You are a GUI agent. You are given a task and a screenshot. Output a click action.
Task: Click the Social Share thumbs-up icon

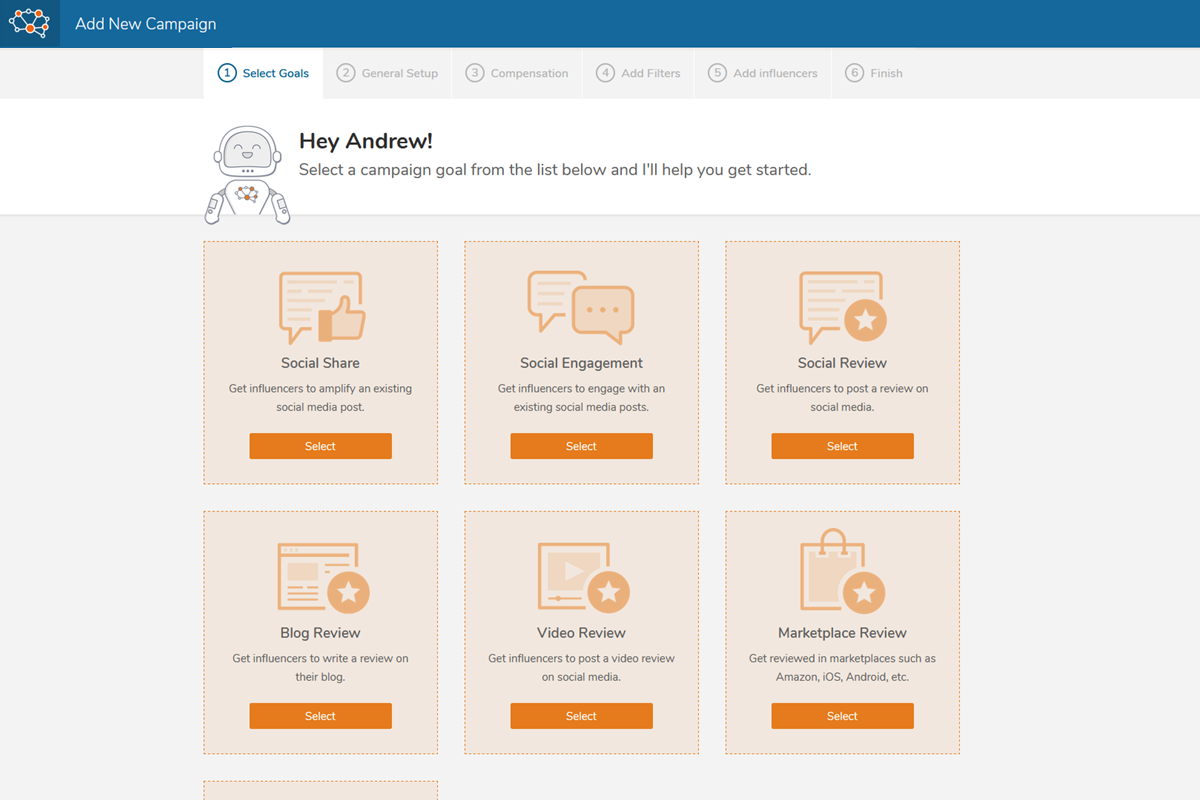point(321,307)
